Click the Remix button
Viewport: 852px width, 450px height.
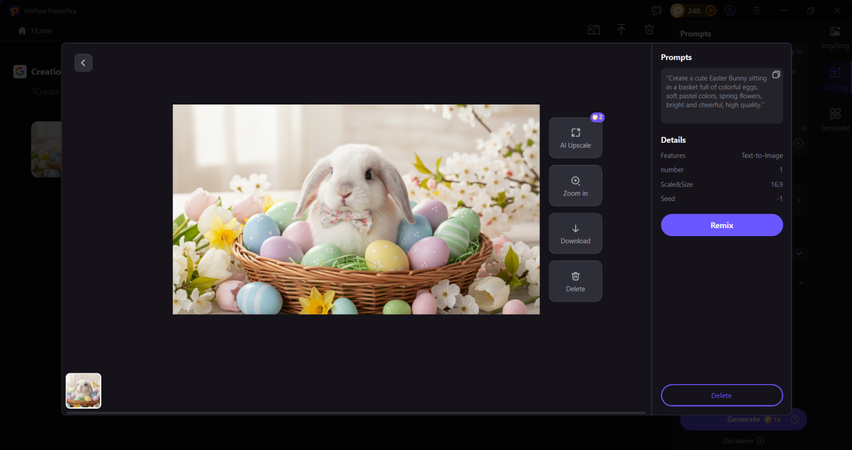click(722, 225)
